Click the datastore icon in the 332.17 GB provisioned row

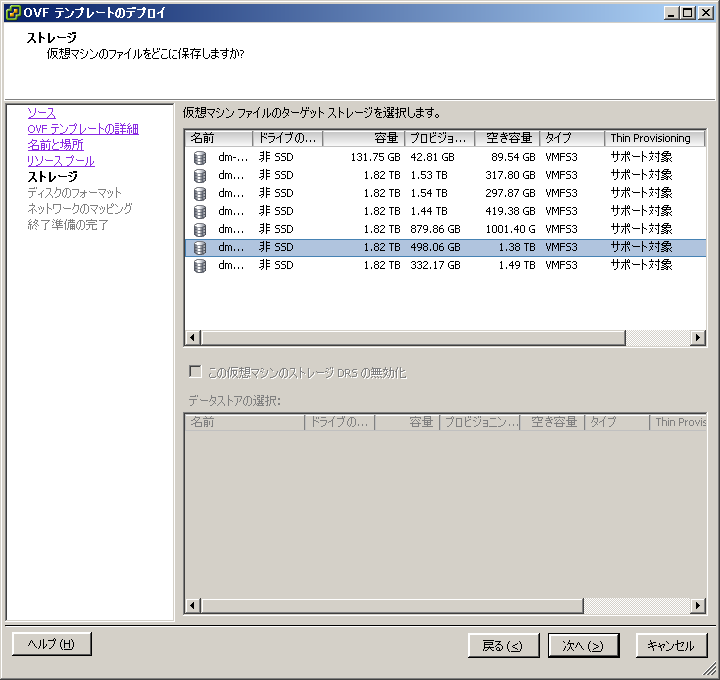pyautogui.click(x=200, y=265)
